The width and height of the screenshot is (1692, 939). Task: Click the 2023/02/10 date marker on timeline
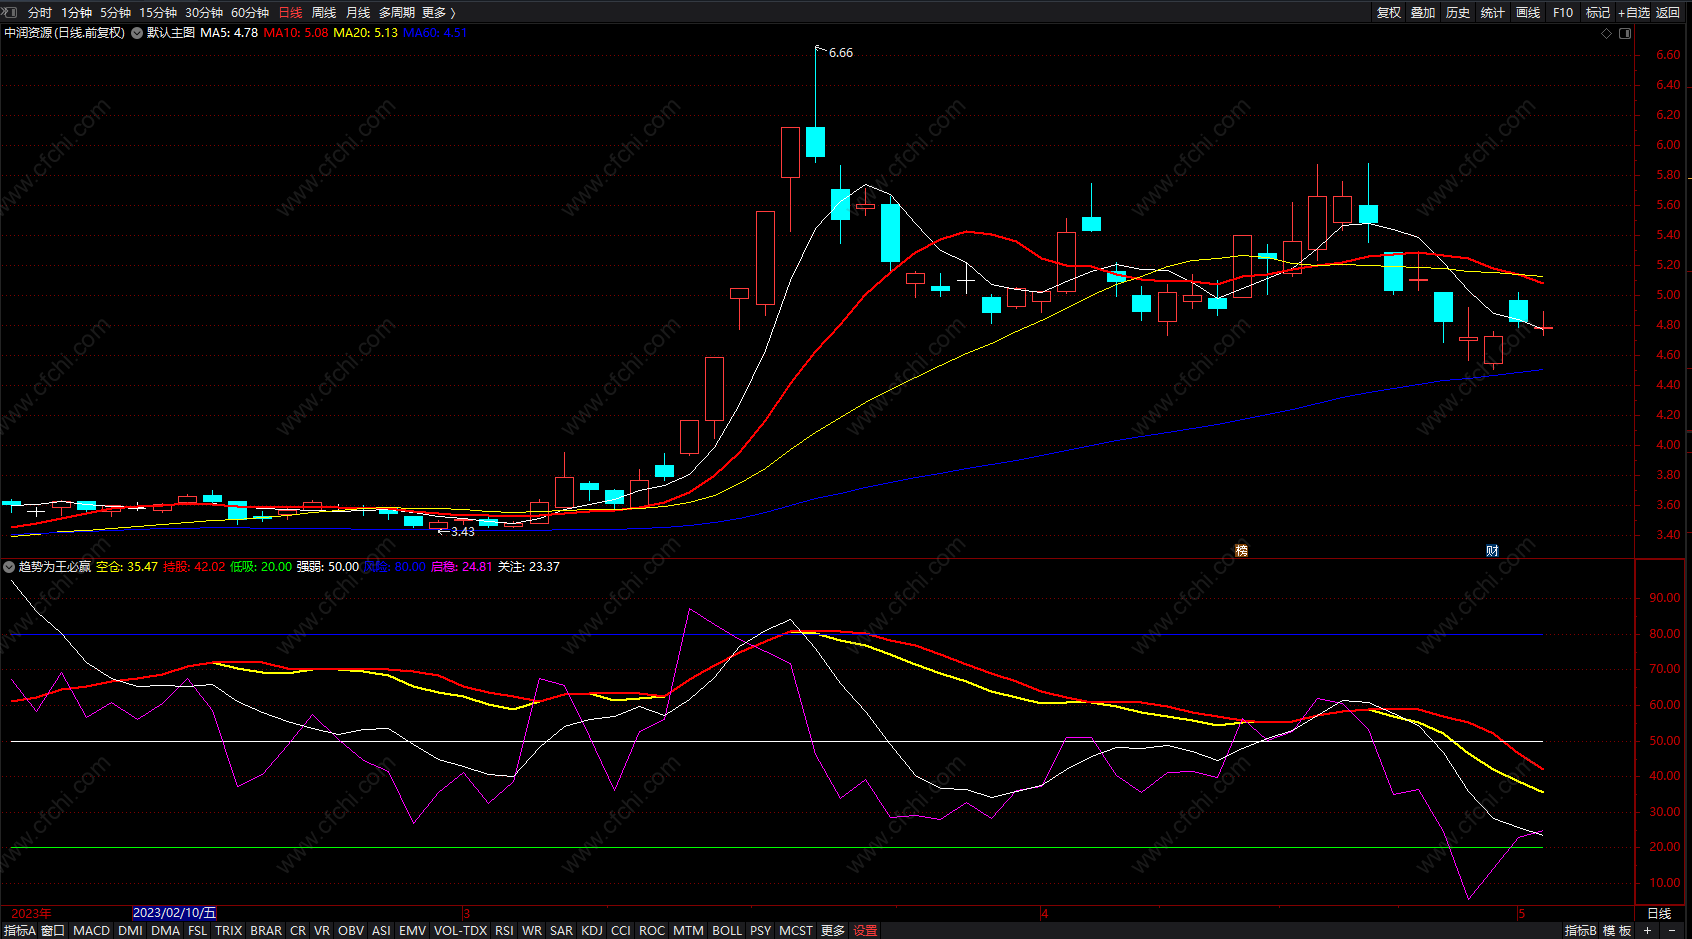pos(174,913)
